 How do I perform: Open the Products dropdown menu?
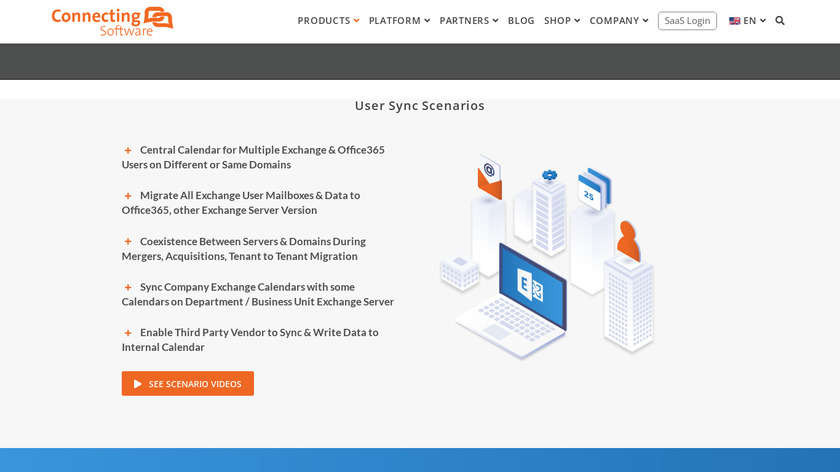(x=328, y=20)
